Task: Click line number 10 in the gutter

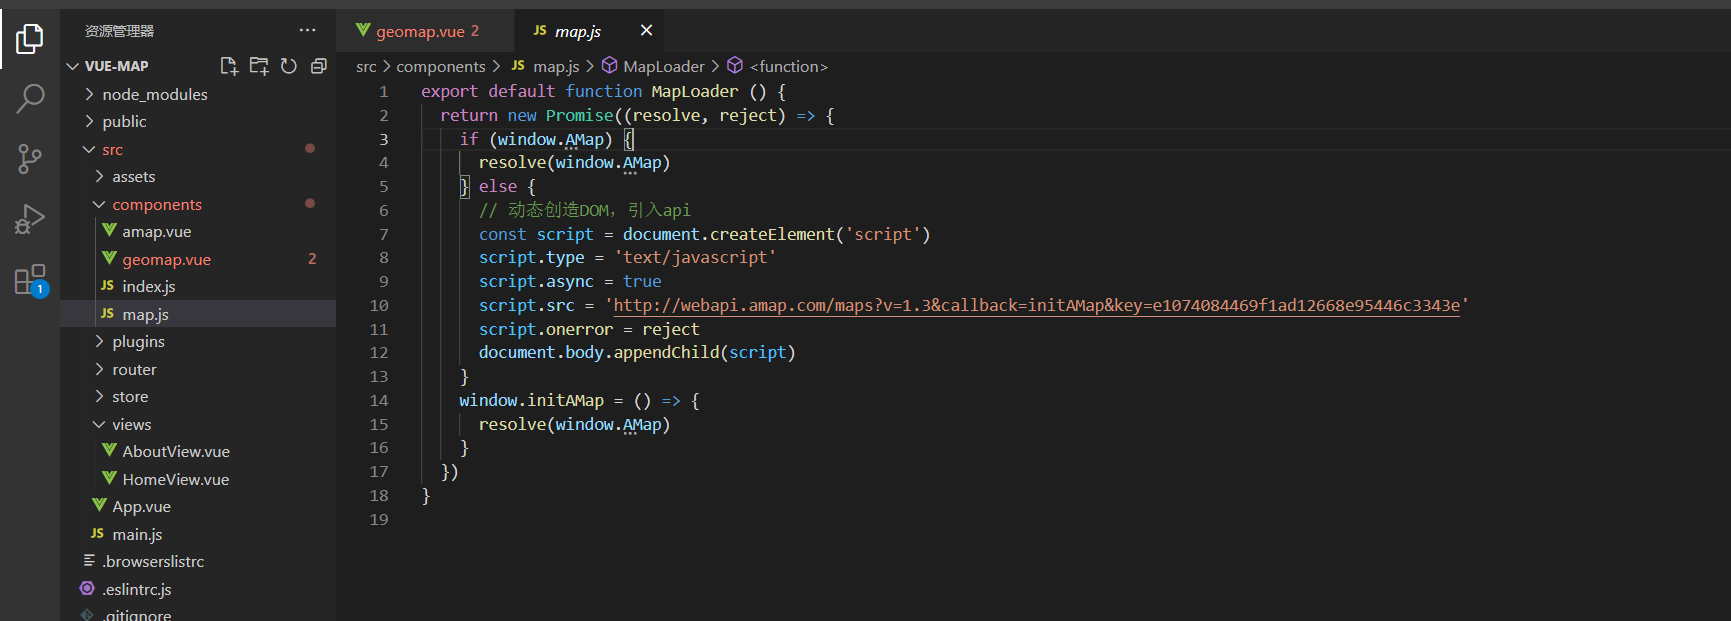Action: point(379,305)
